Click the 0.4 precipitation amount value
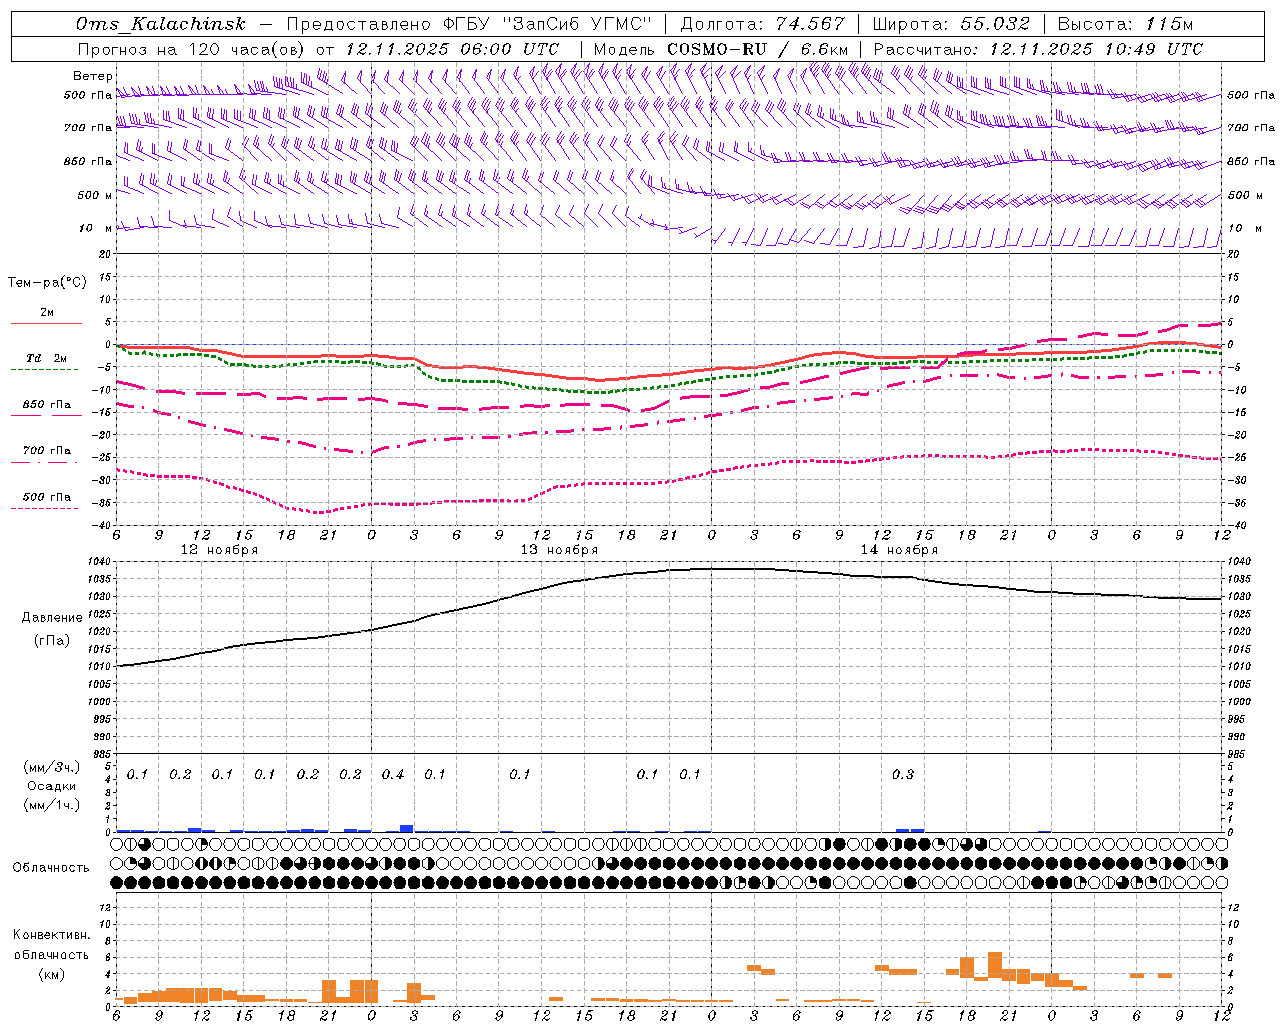The height and width of the screenshot is (1024, 1280). 393,775
